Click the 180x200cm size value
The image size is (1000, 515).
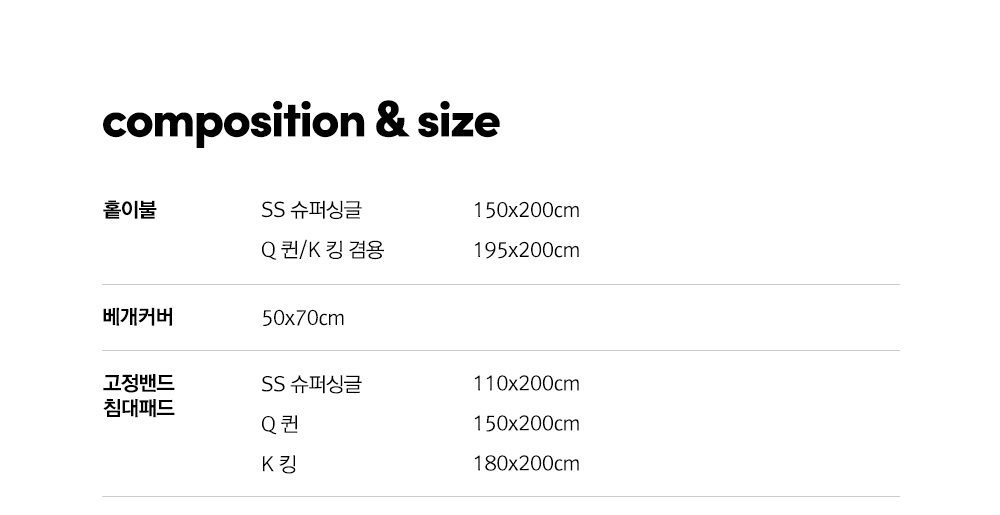point(526,464)
